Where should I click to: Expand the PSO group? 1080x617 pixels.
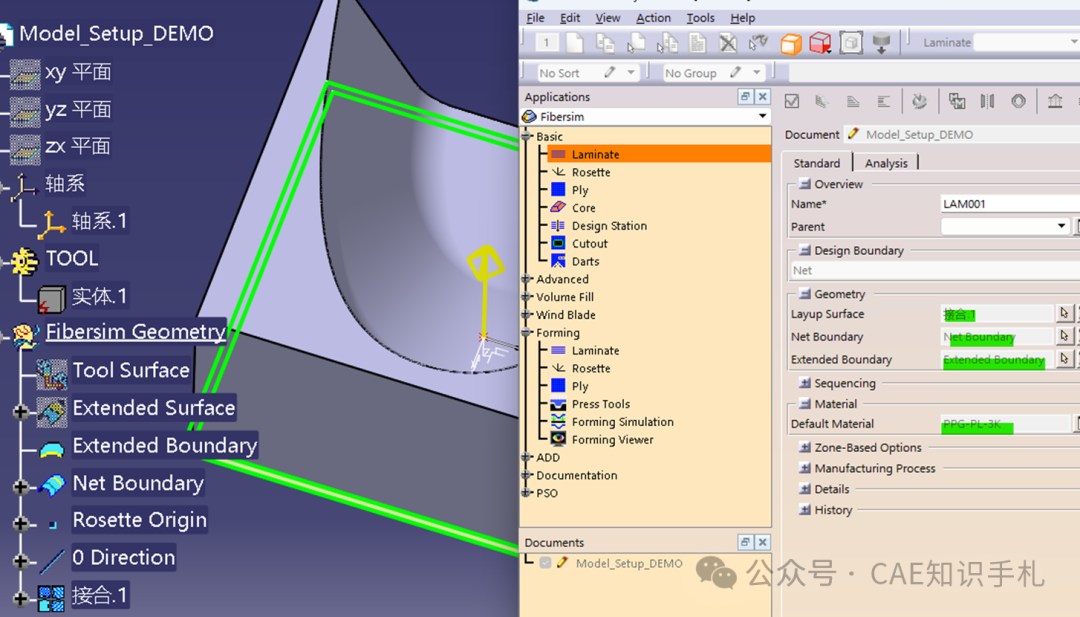[527, 493]
